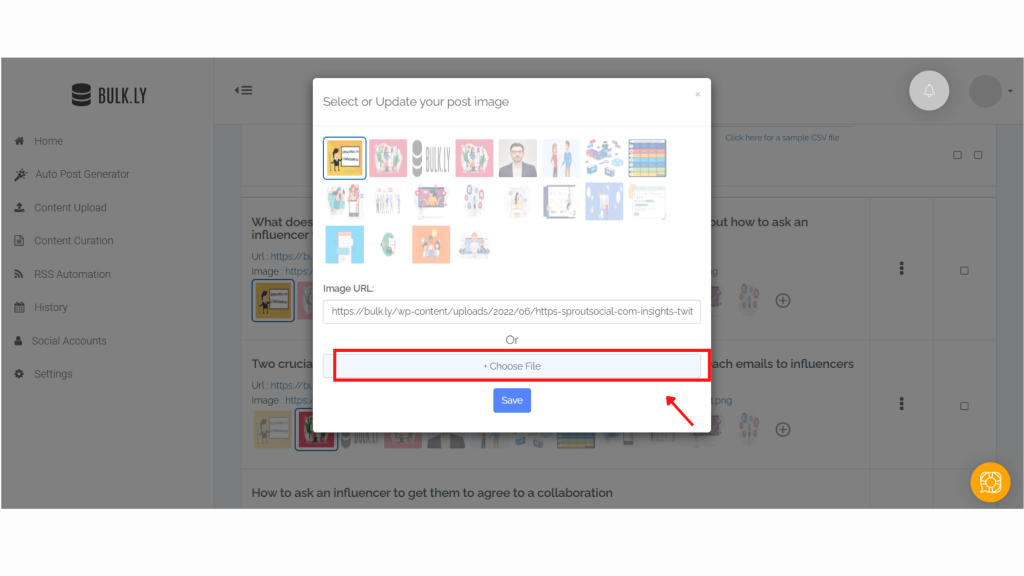Open the orange help lifebuoy icon
This screenshot has height=576, width=1024.
point(990,482)
